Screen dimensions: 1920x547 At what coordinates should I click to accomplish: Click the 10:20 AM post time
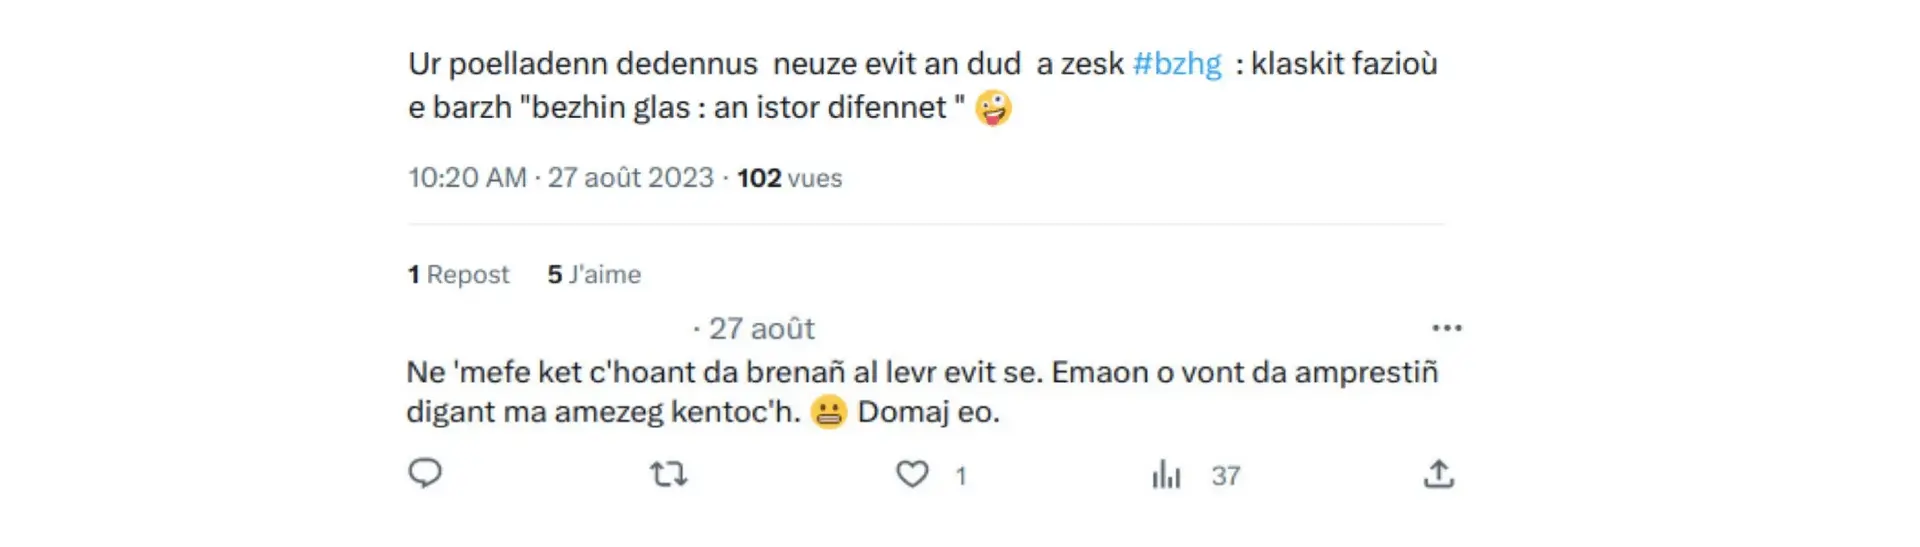(467, 178)
